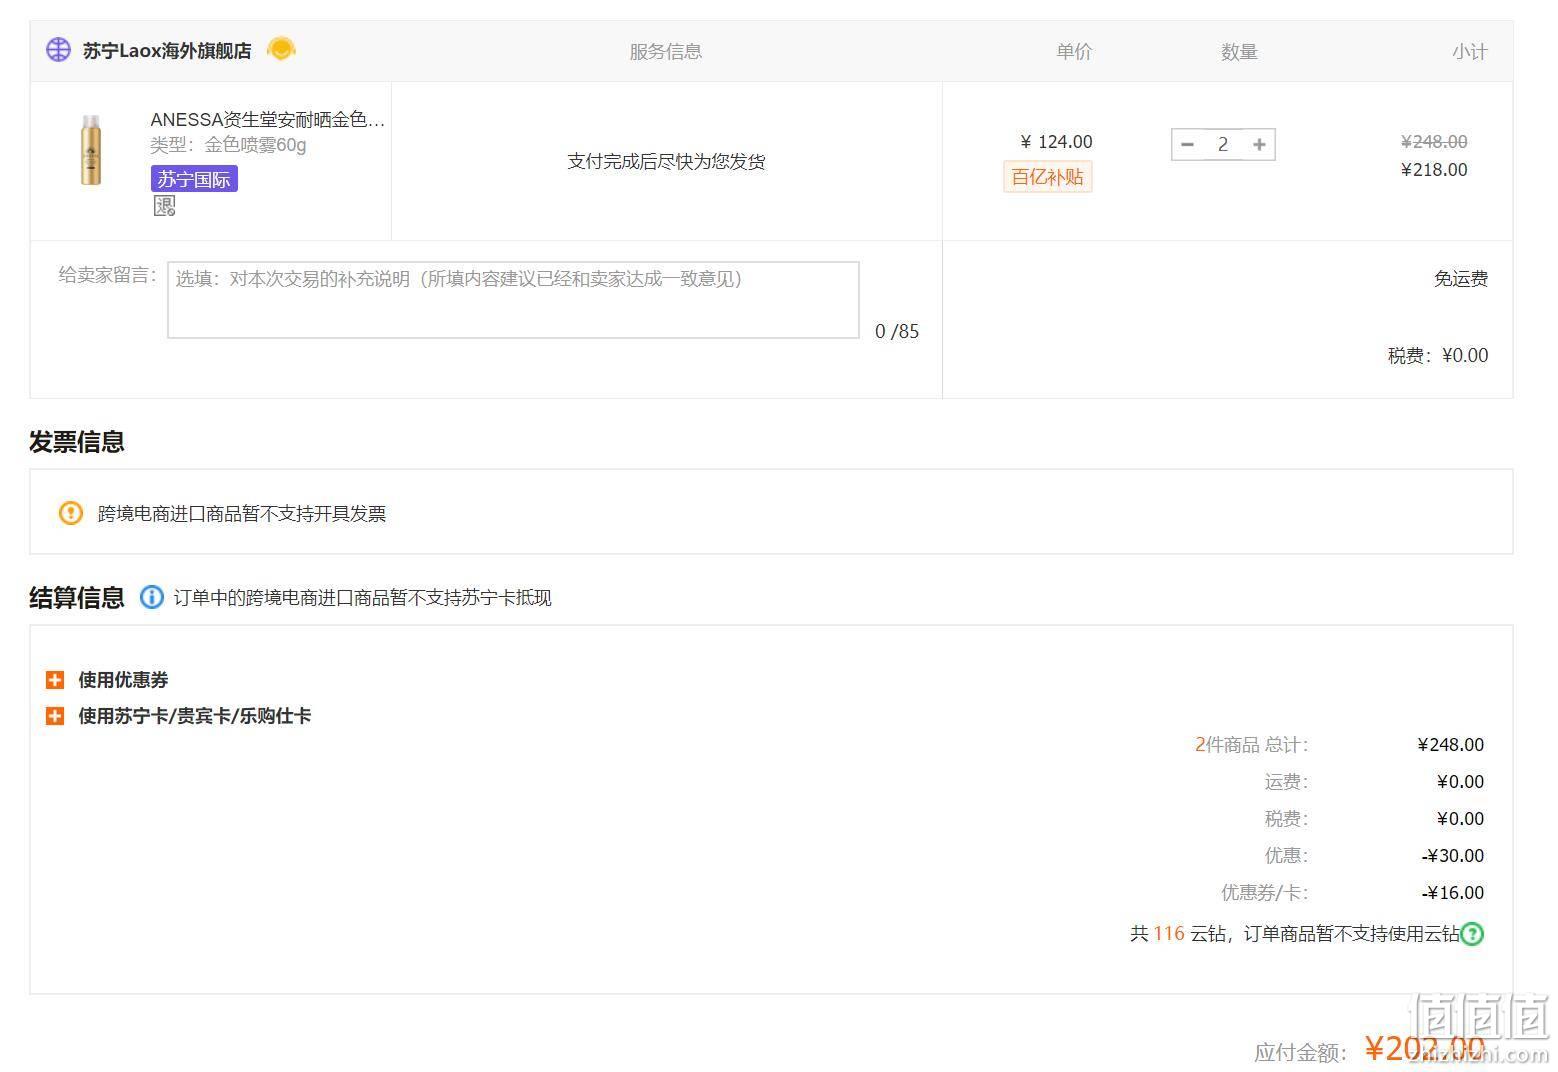The width and height of the screenshot is (1558, 1072).
Task: Select the ¥ 124.00 unit price
Action: click(x=1056, y=142)
